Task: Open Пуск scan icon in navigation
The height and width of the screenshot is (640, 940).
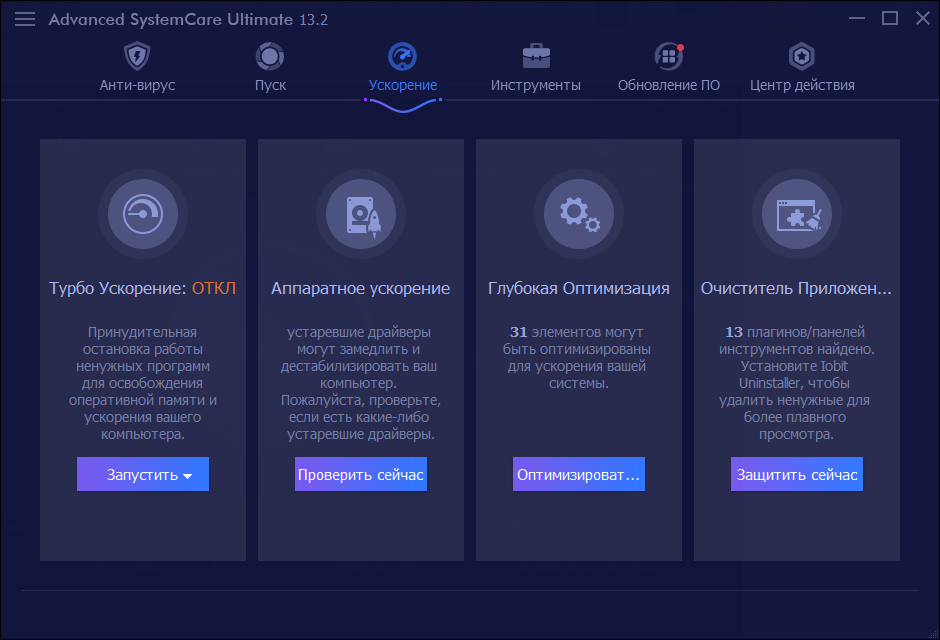Action: click(269, 55)
